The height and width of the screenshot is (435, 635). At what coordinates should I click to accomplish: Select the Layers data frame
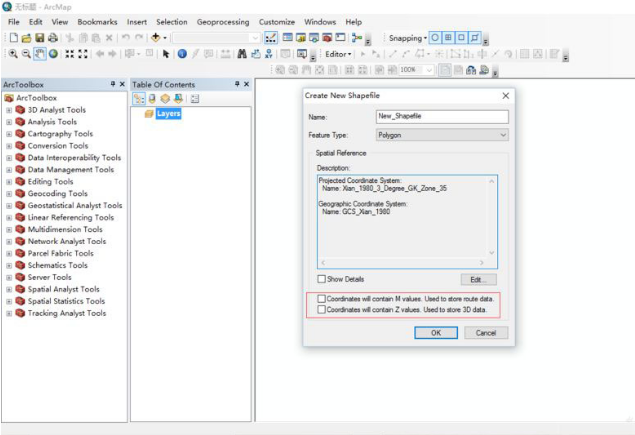click(x=168, y=113)
